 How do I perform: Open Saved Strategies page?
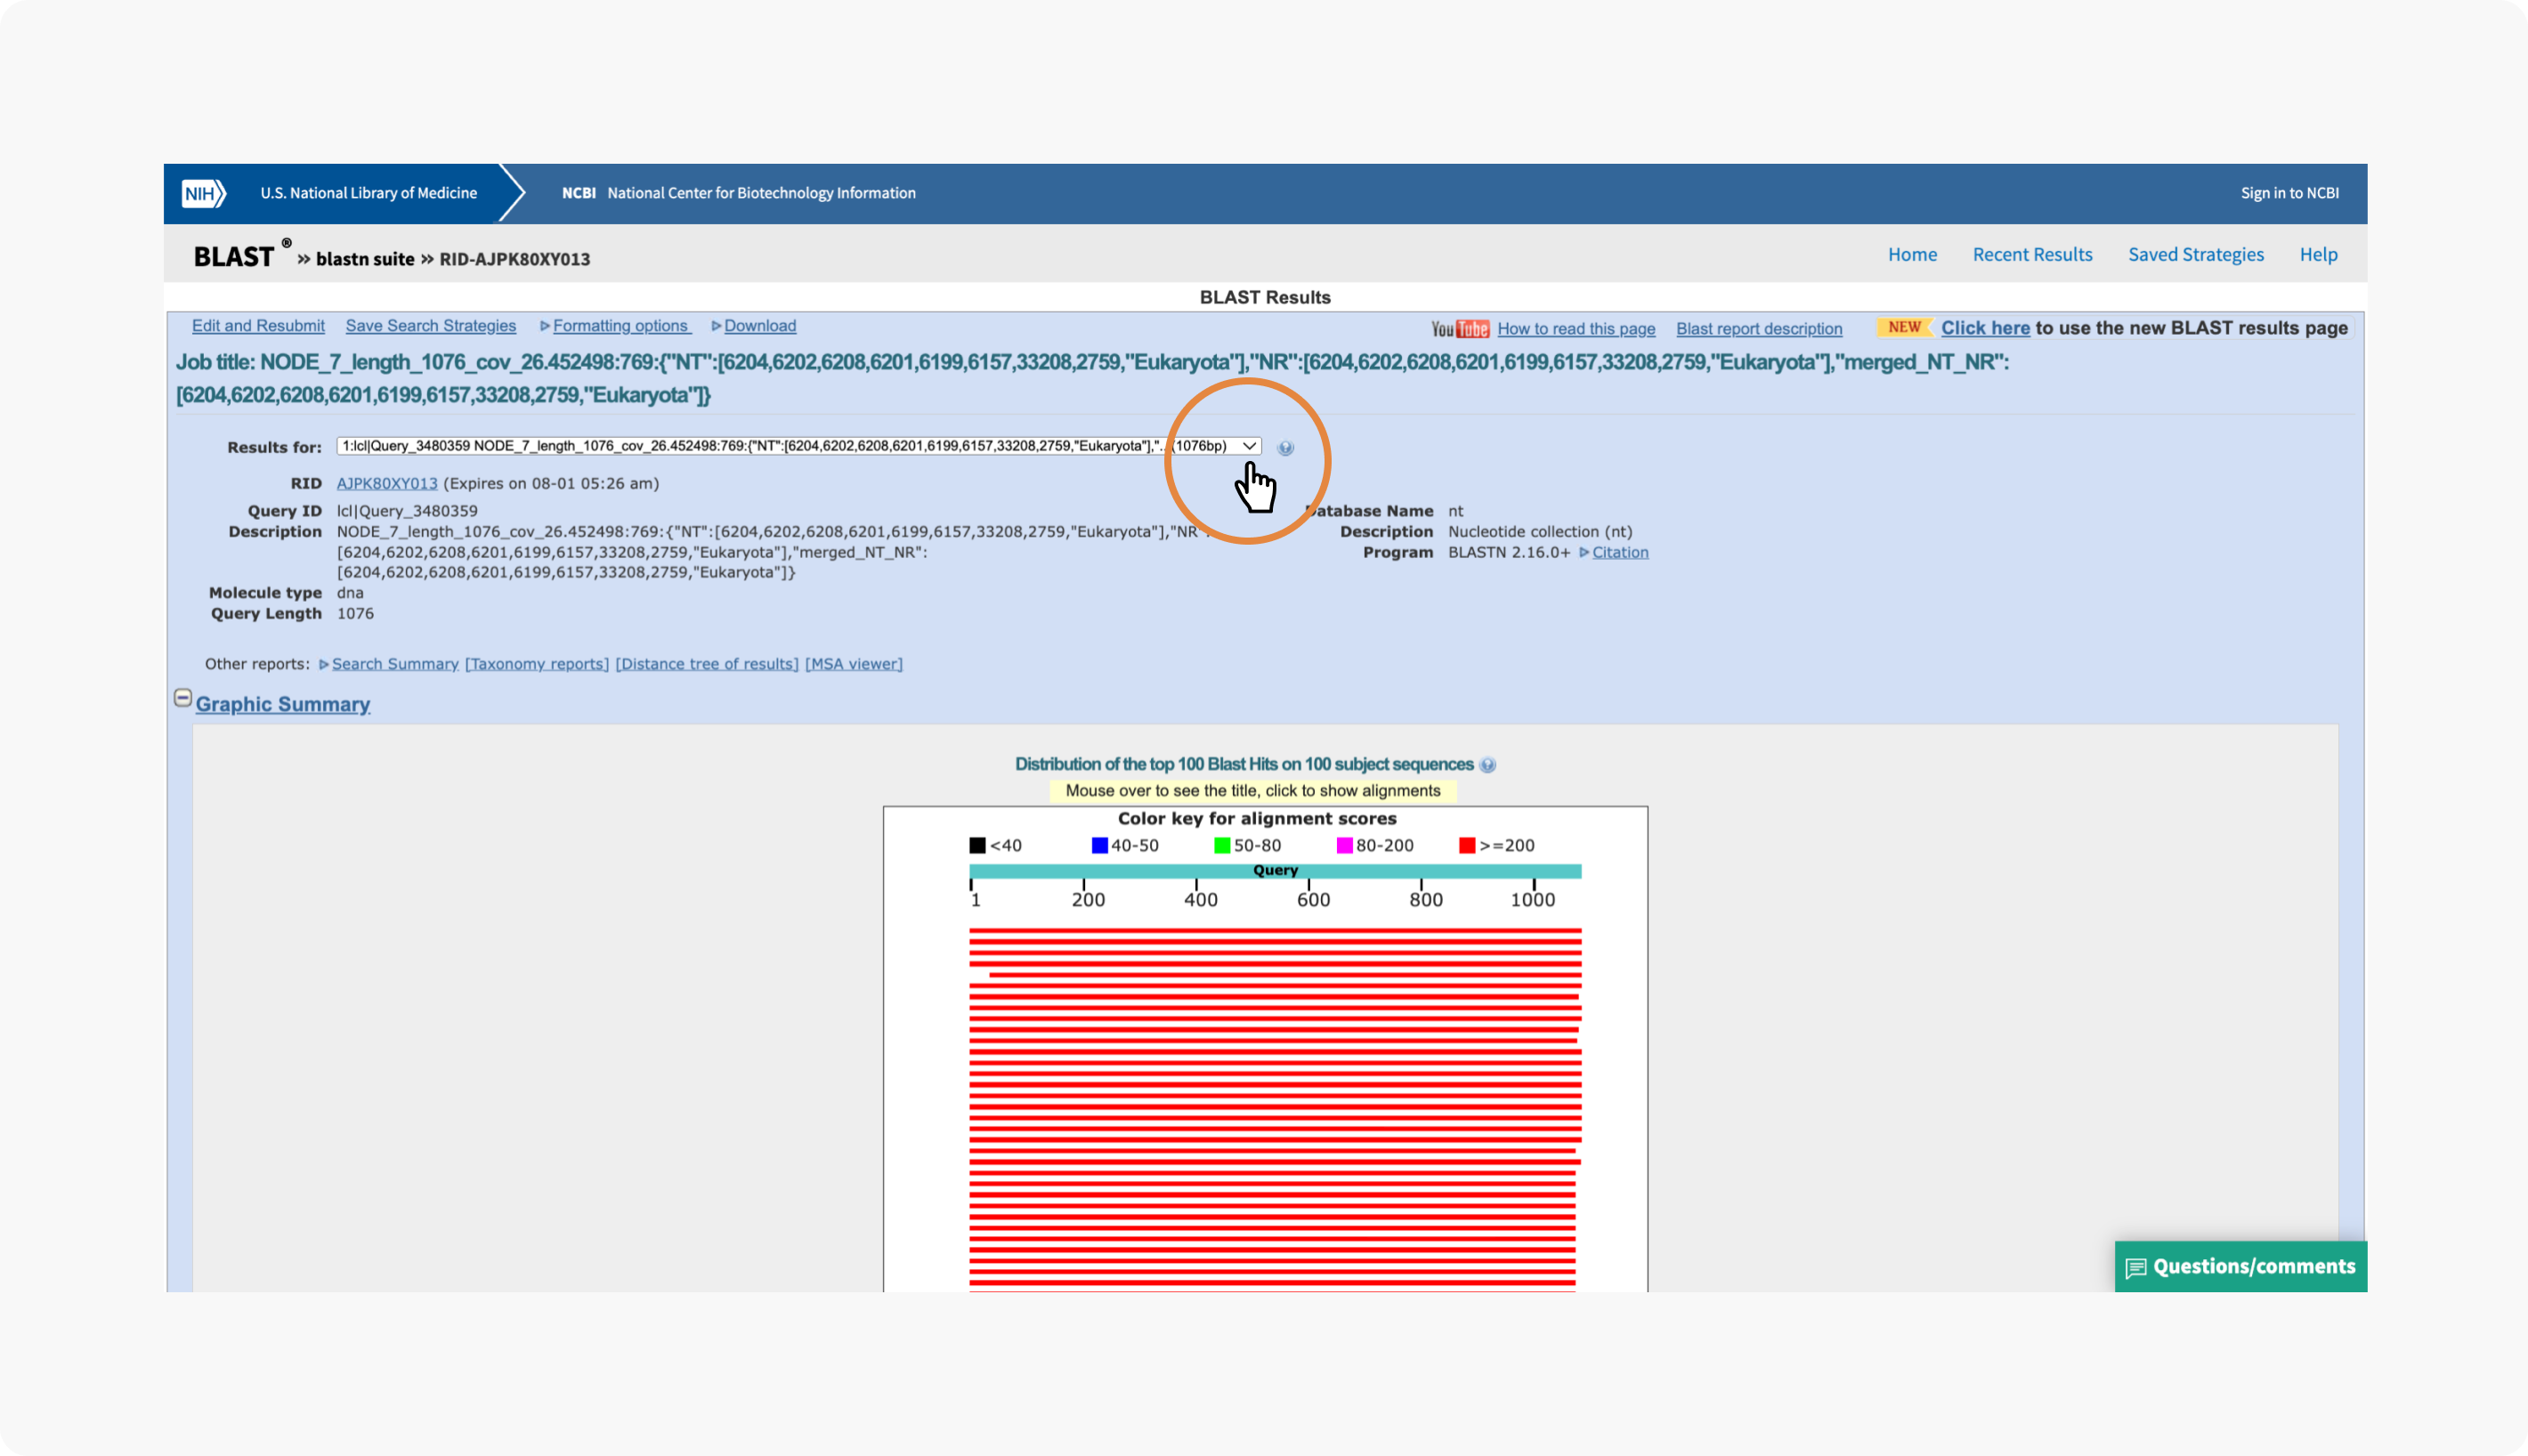[2196, 254]
